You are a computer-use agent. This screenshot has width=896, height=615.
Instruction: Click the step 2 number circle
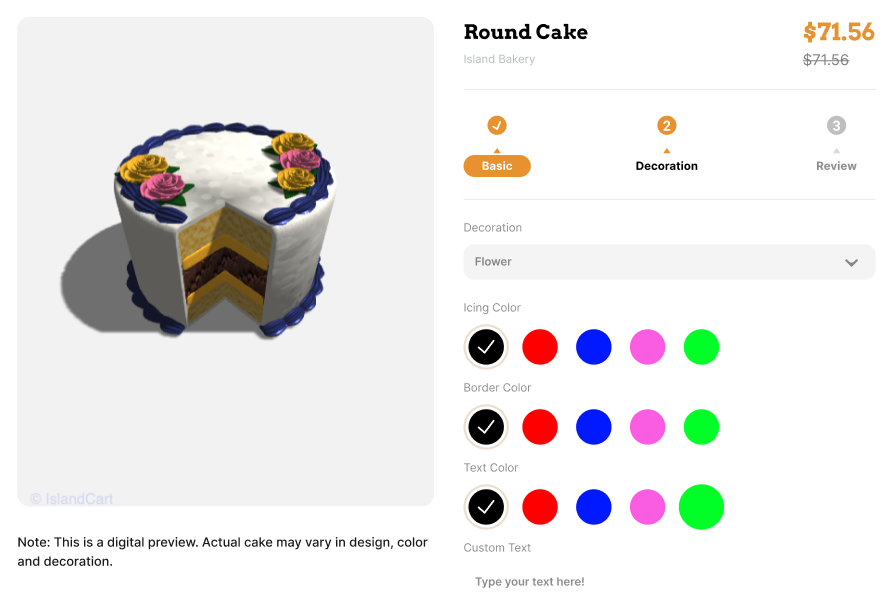(667, 125)
